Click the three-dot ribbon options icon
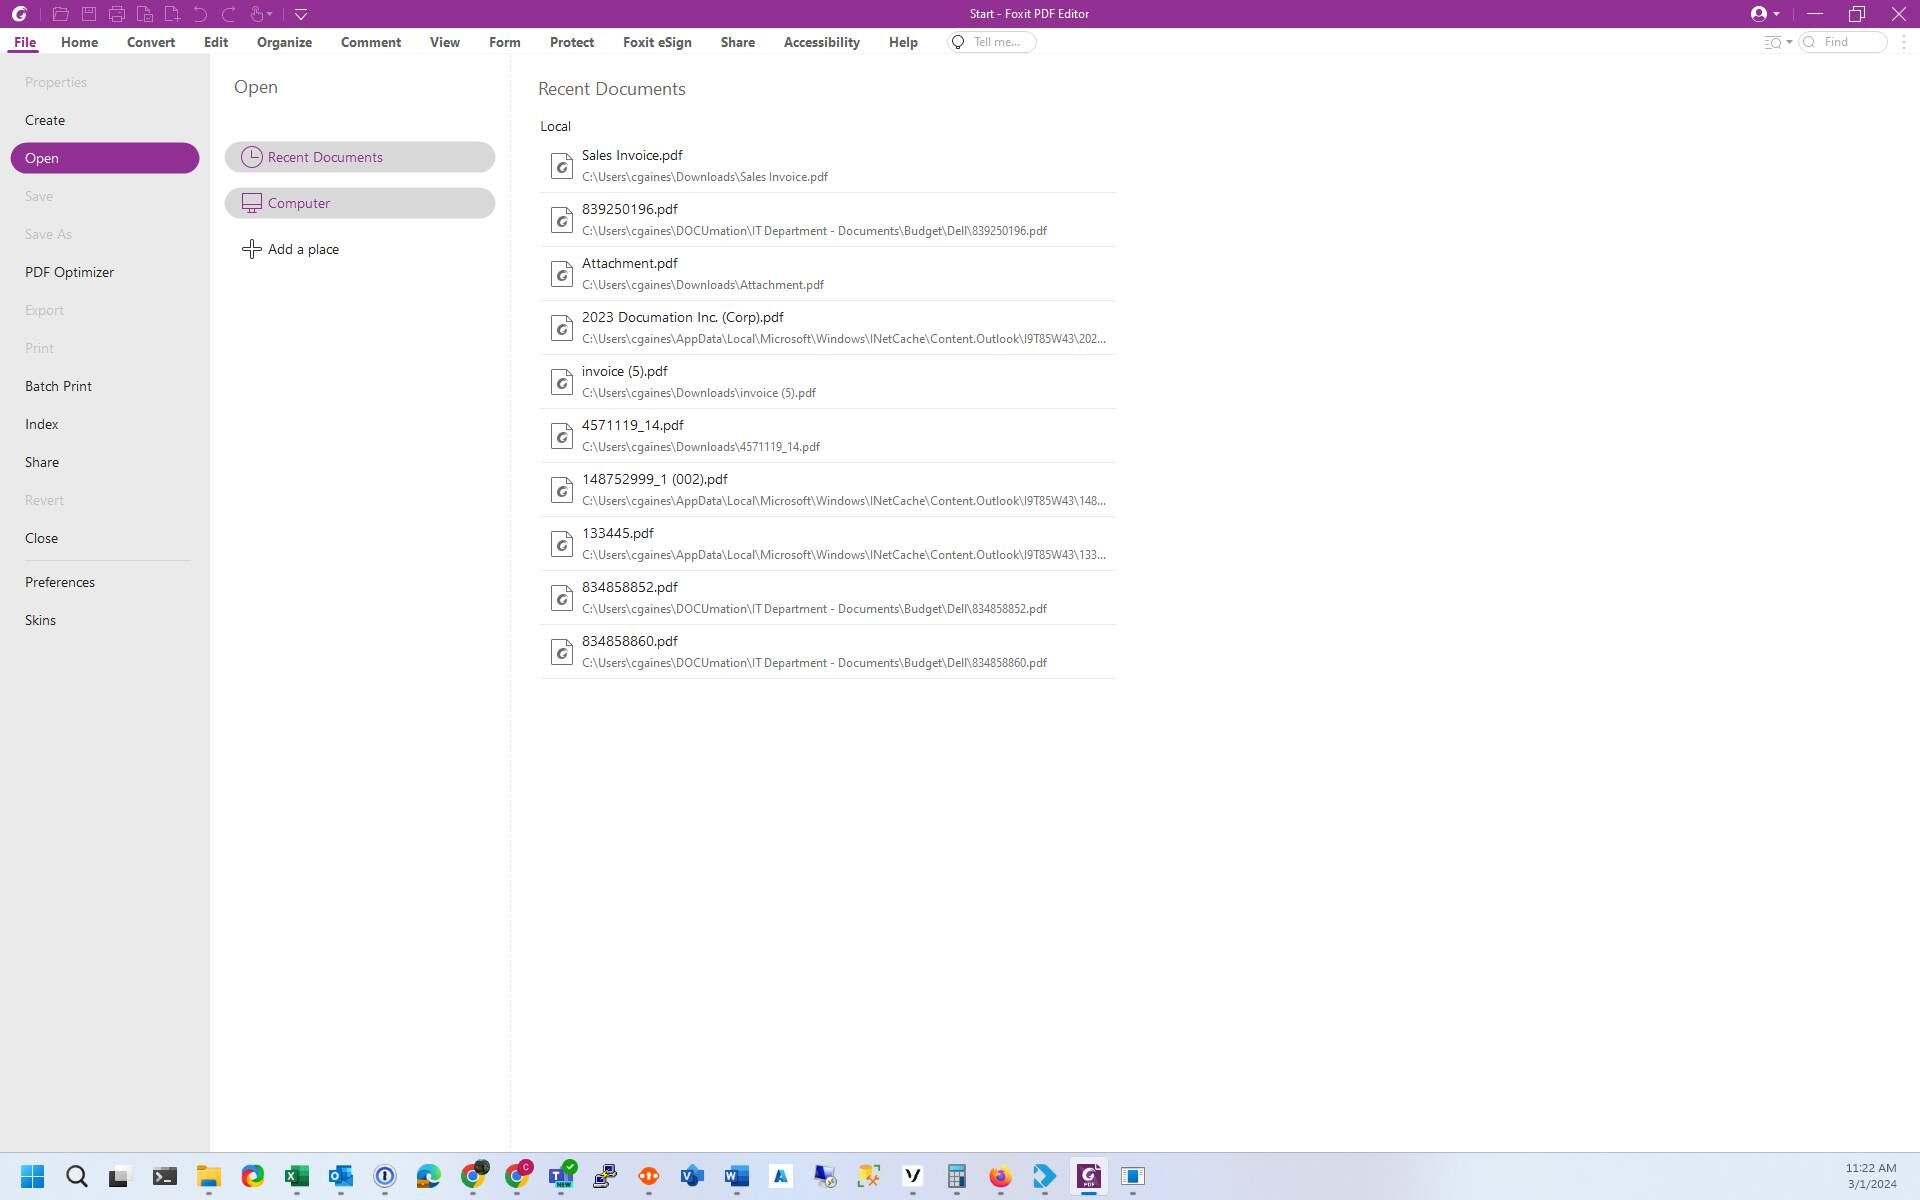This screenshot has width=1920, height=1200. pyautogui.click(x=1904, y=42)
